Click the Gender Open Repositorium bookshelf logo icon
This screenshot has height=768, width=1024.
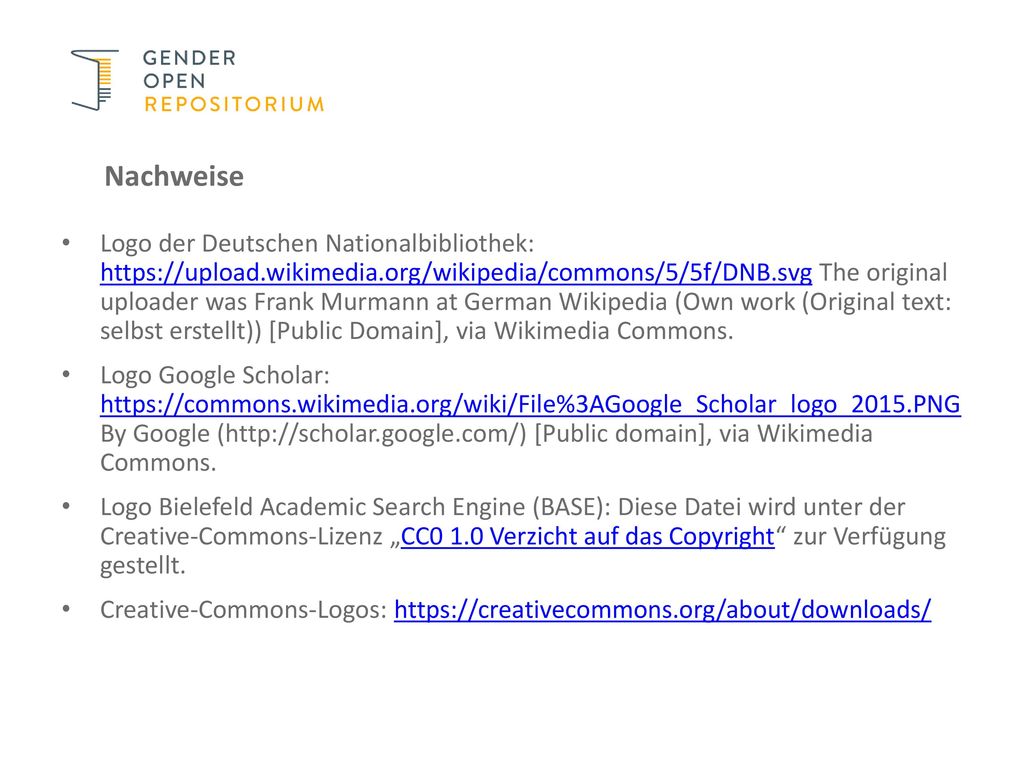coord(95,80)
